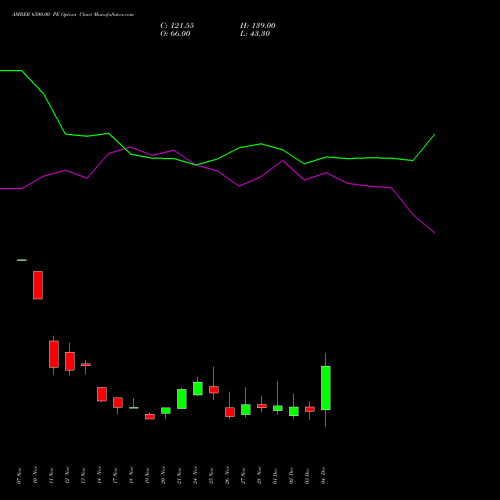Select the 11 Nov date label

[51, 476]
